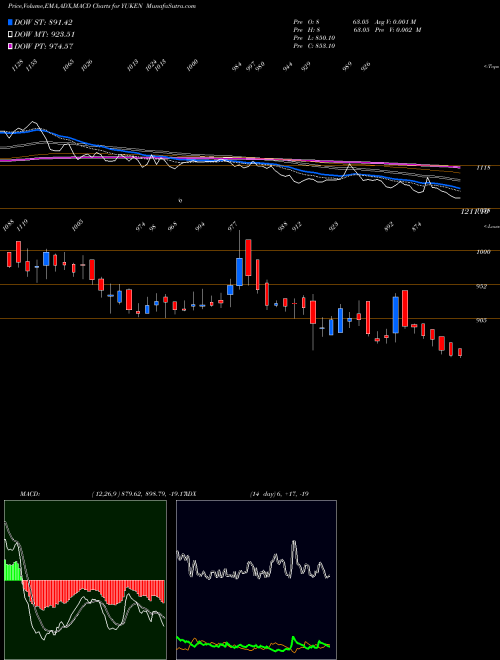The width and height of the screenshot is (500, 660).
Task: Click the white DOW MT legend swatch
Action: point(10,35)
